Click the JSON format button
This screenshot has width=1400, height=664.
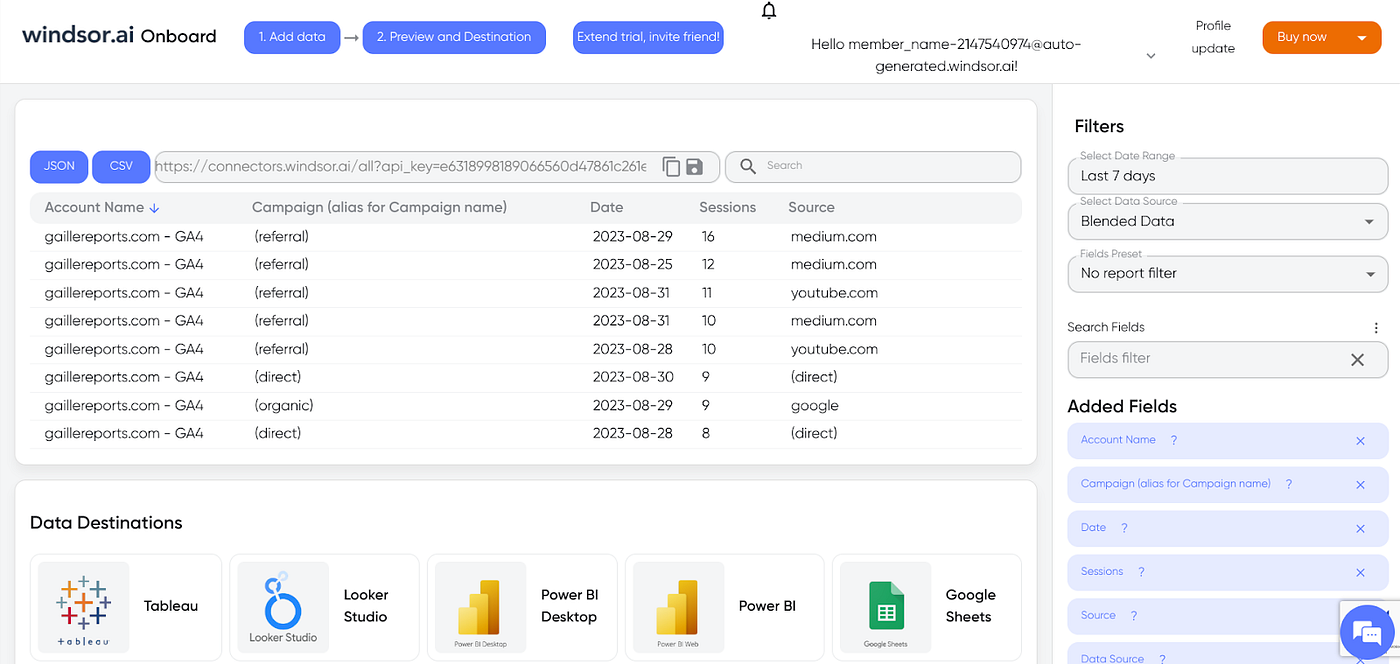[x=59, y=166]
